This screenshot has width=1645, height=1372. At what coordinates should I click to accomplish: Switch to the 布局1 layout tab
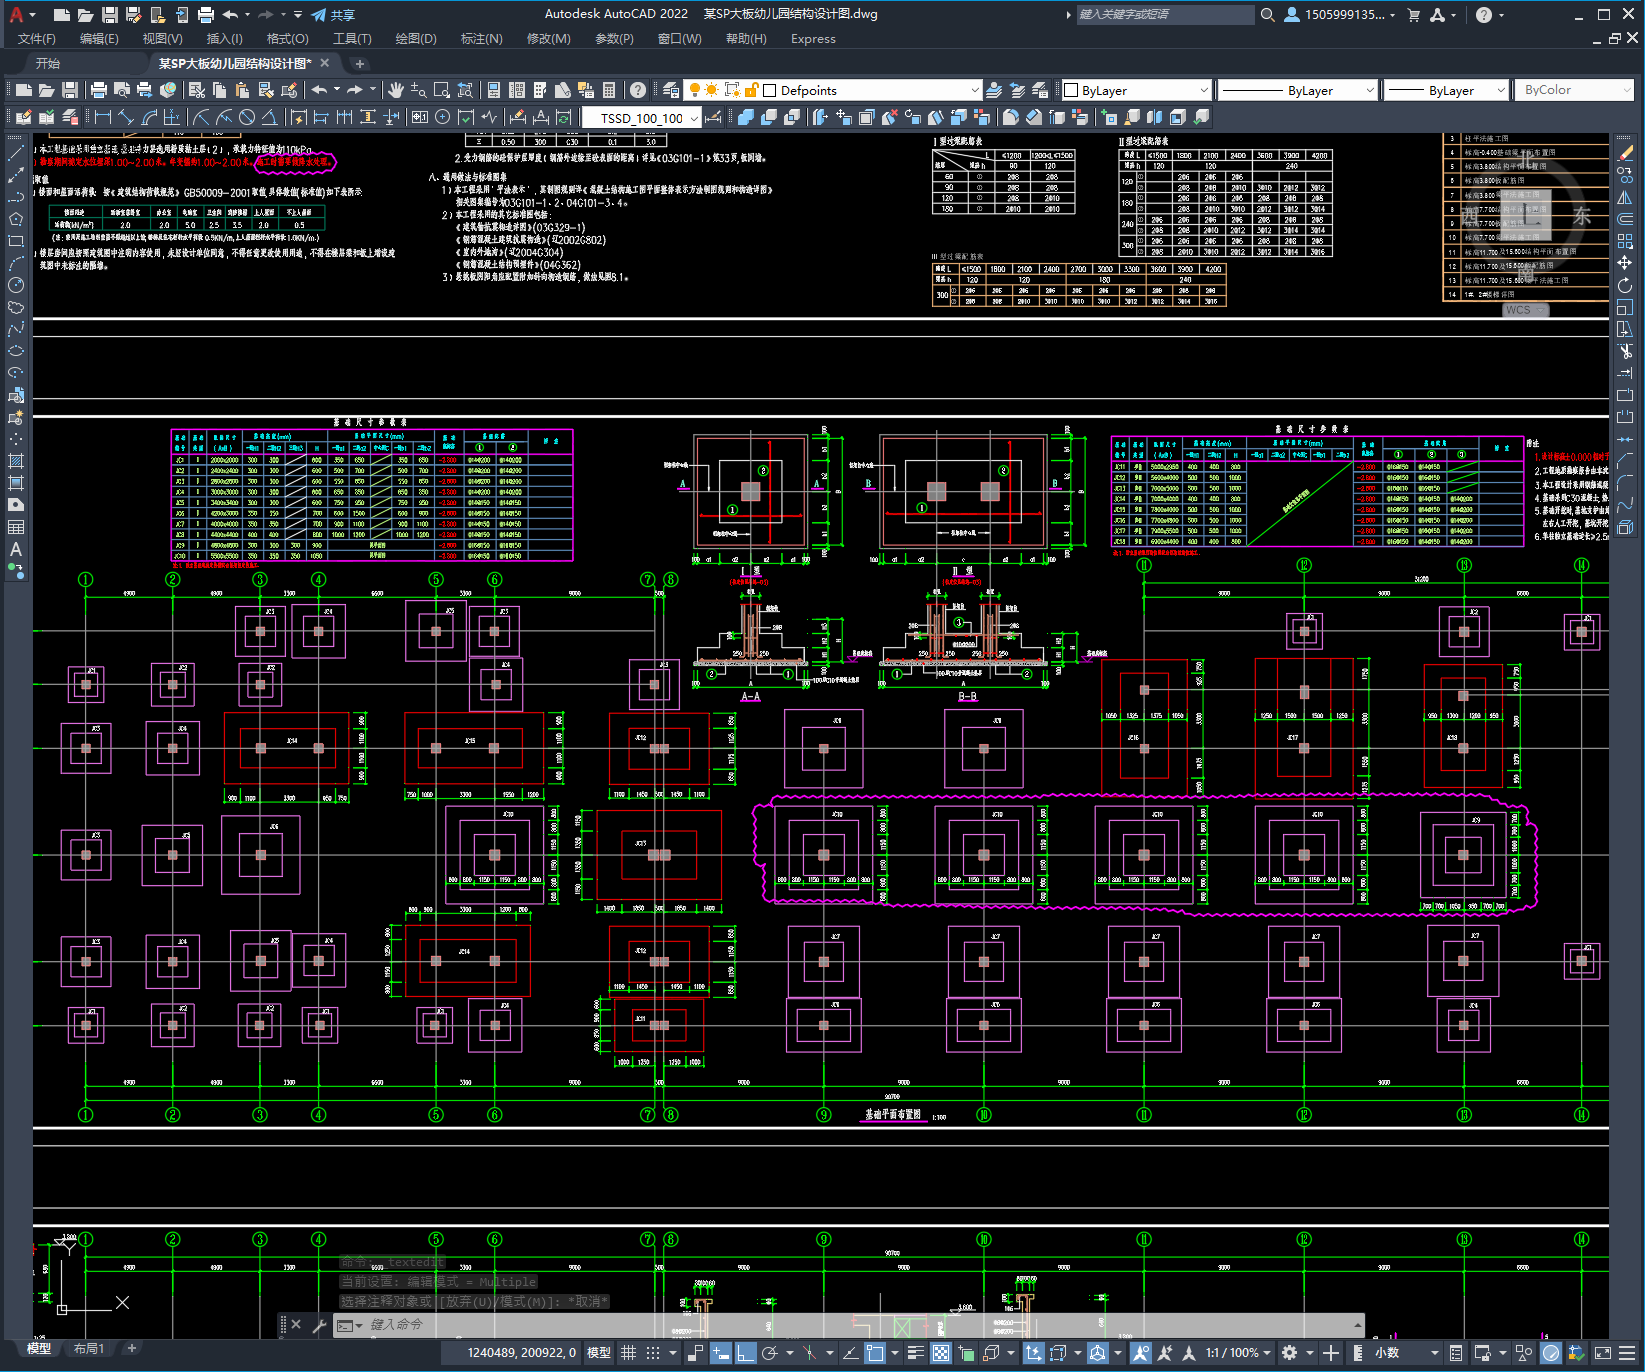[89, 1349]
